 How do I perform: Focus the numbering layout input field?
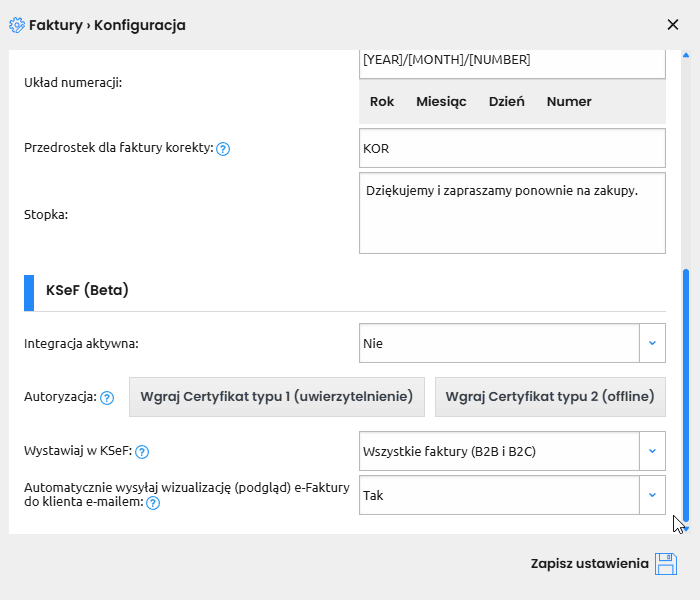tap(511, 62)
